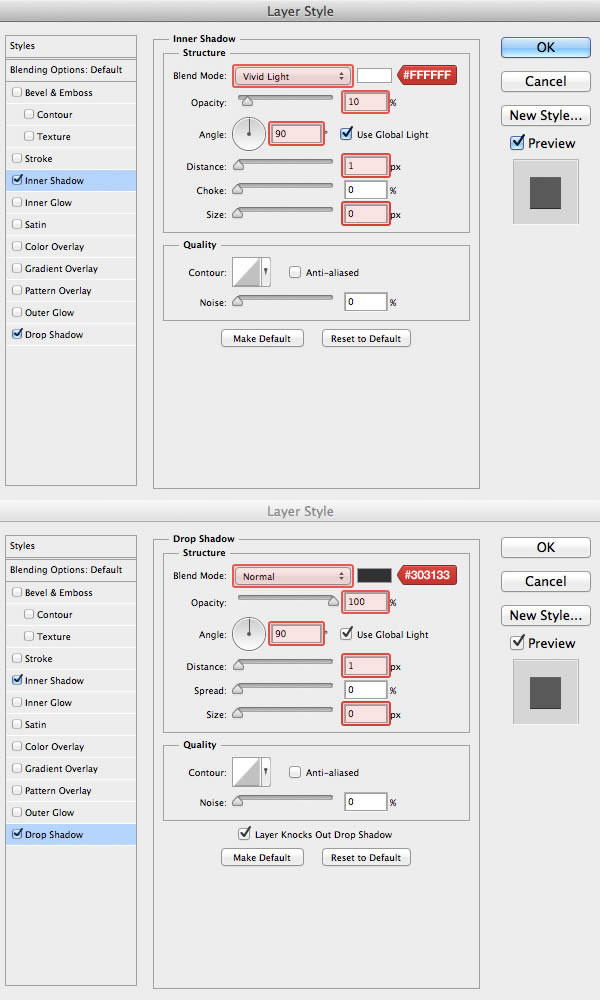600x1000 pixels.
Task: Toggle Use Global Light in Drop Shadow dialog
Action: click(346, 634)
